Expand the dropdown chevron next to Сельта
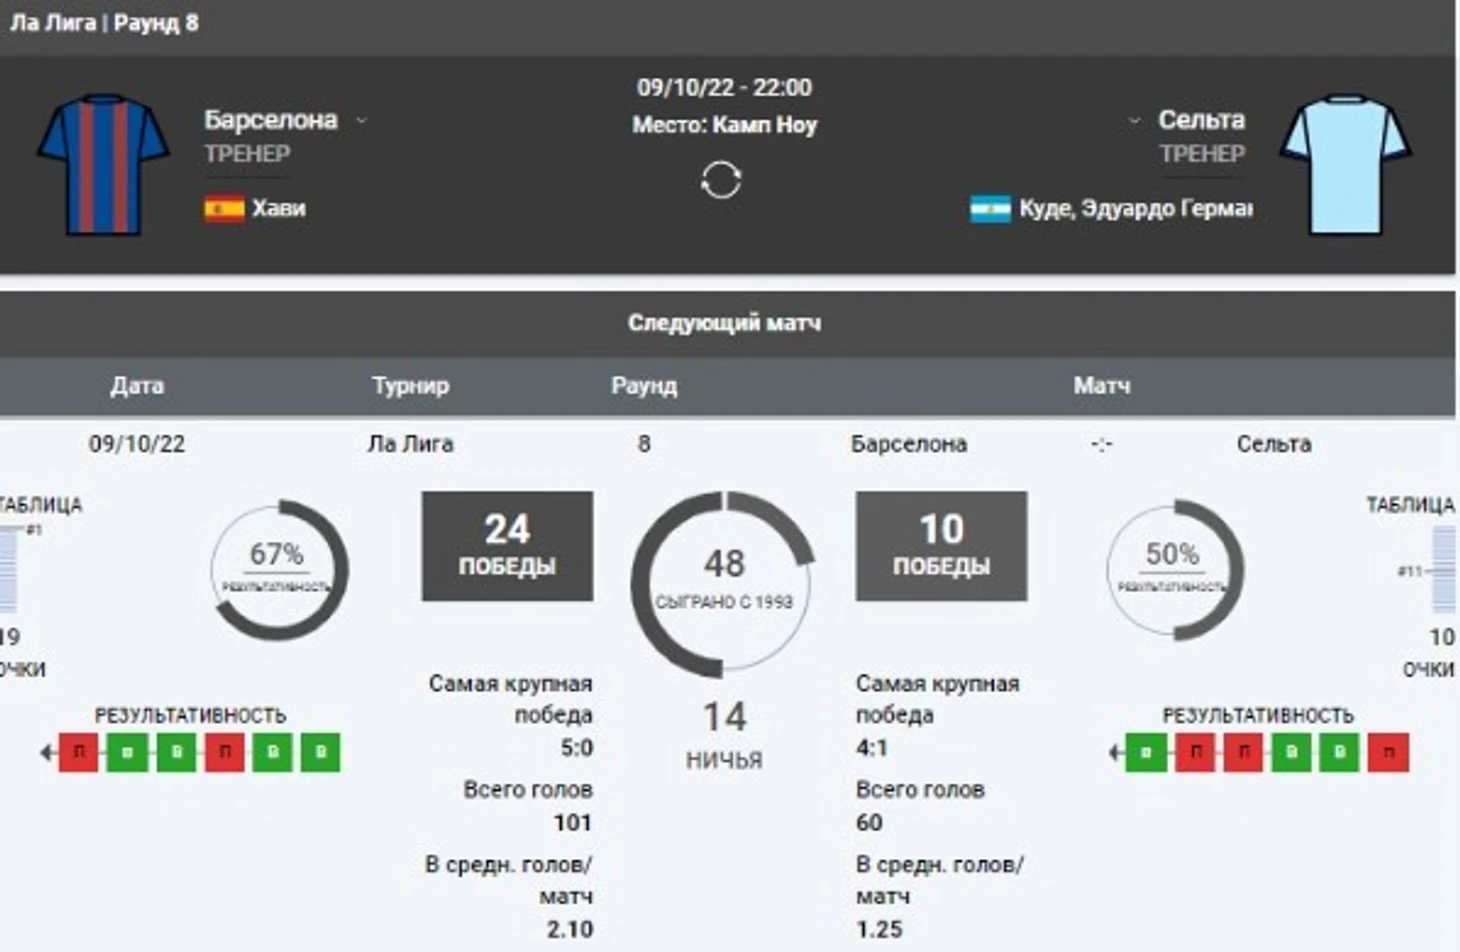This screenshot has height=952, width=1460. pyautogui.click(x=1134, y=121)
